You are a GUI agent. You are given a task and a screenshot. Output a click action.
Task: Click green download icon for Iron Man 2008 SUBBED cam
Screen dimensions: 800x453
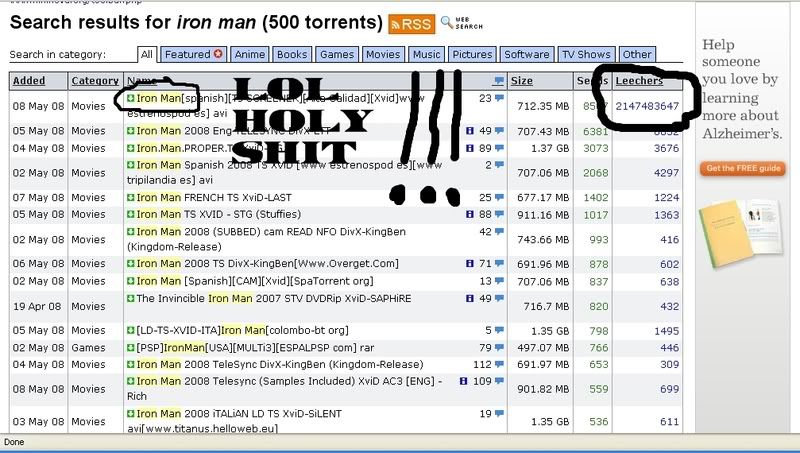131,232
